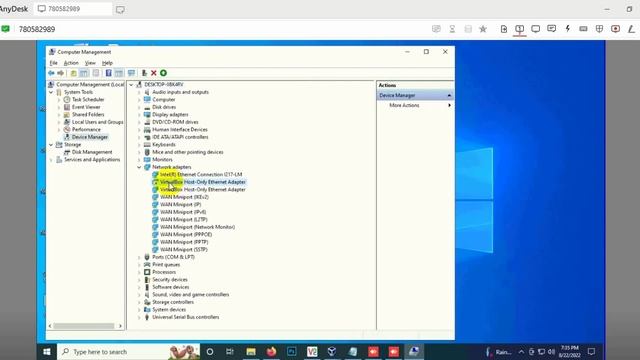
Task: Click the blue Help icon in toolbar
Action: [x=109, y=73]
